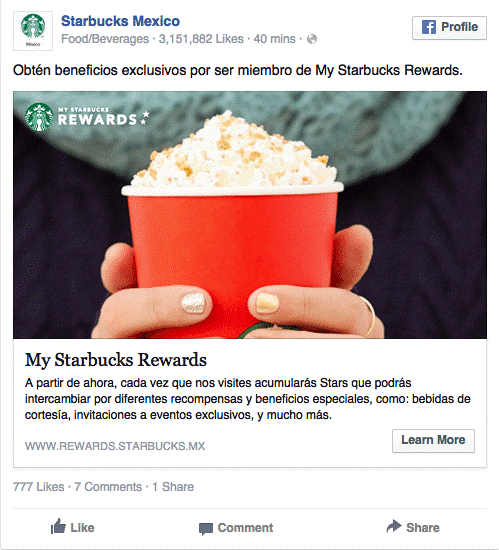Click the thumbs-up Like icon
This screenshot has height=550, width=499.
pyautogui.click(x=58, y=526)
